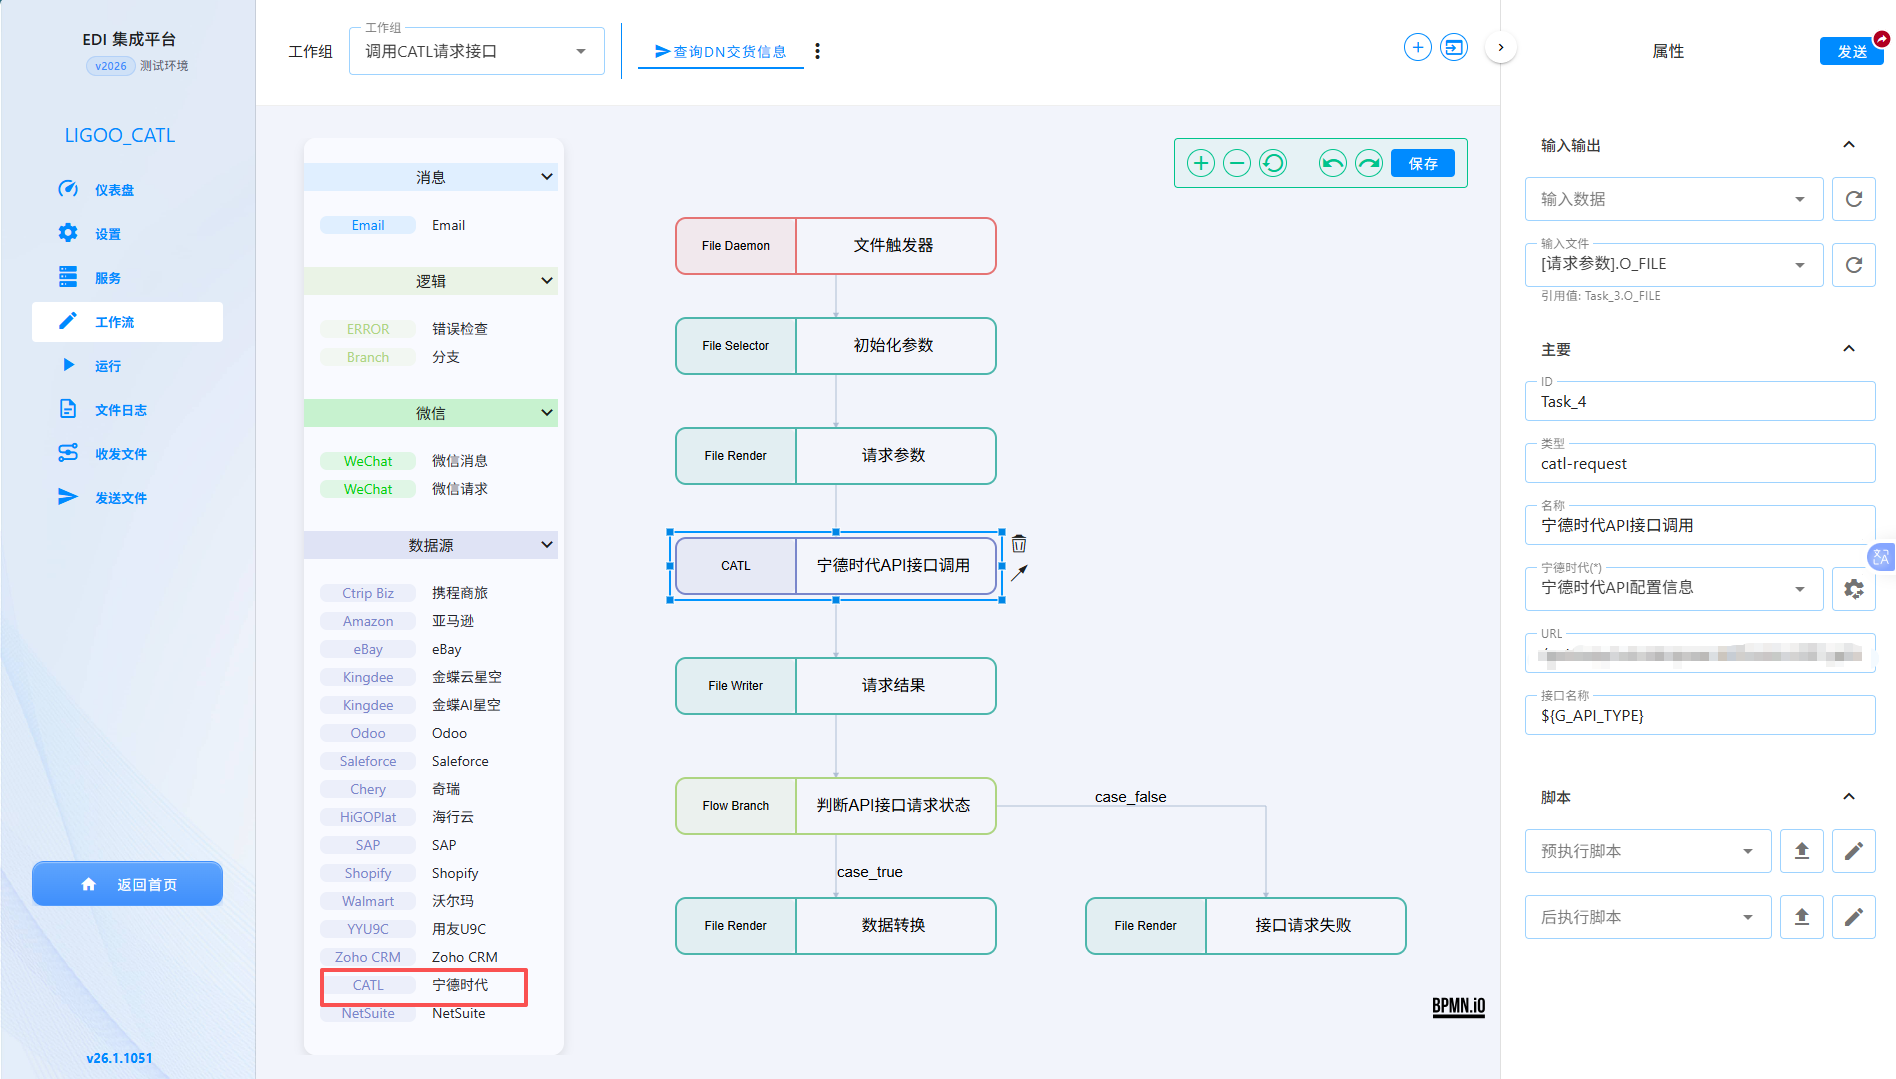Select the 文件触发器 File Daemon node

coord(836,246)
